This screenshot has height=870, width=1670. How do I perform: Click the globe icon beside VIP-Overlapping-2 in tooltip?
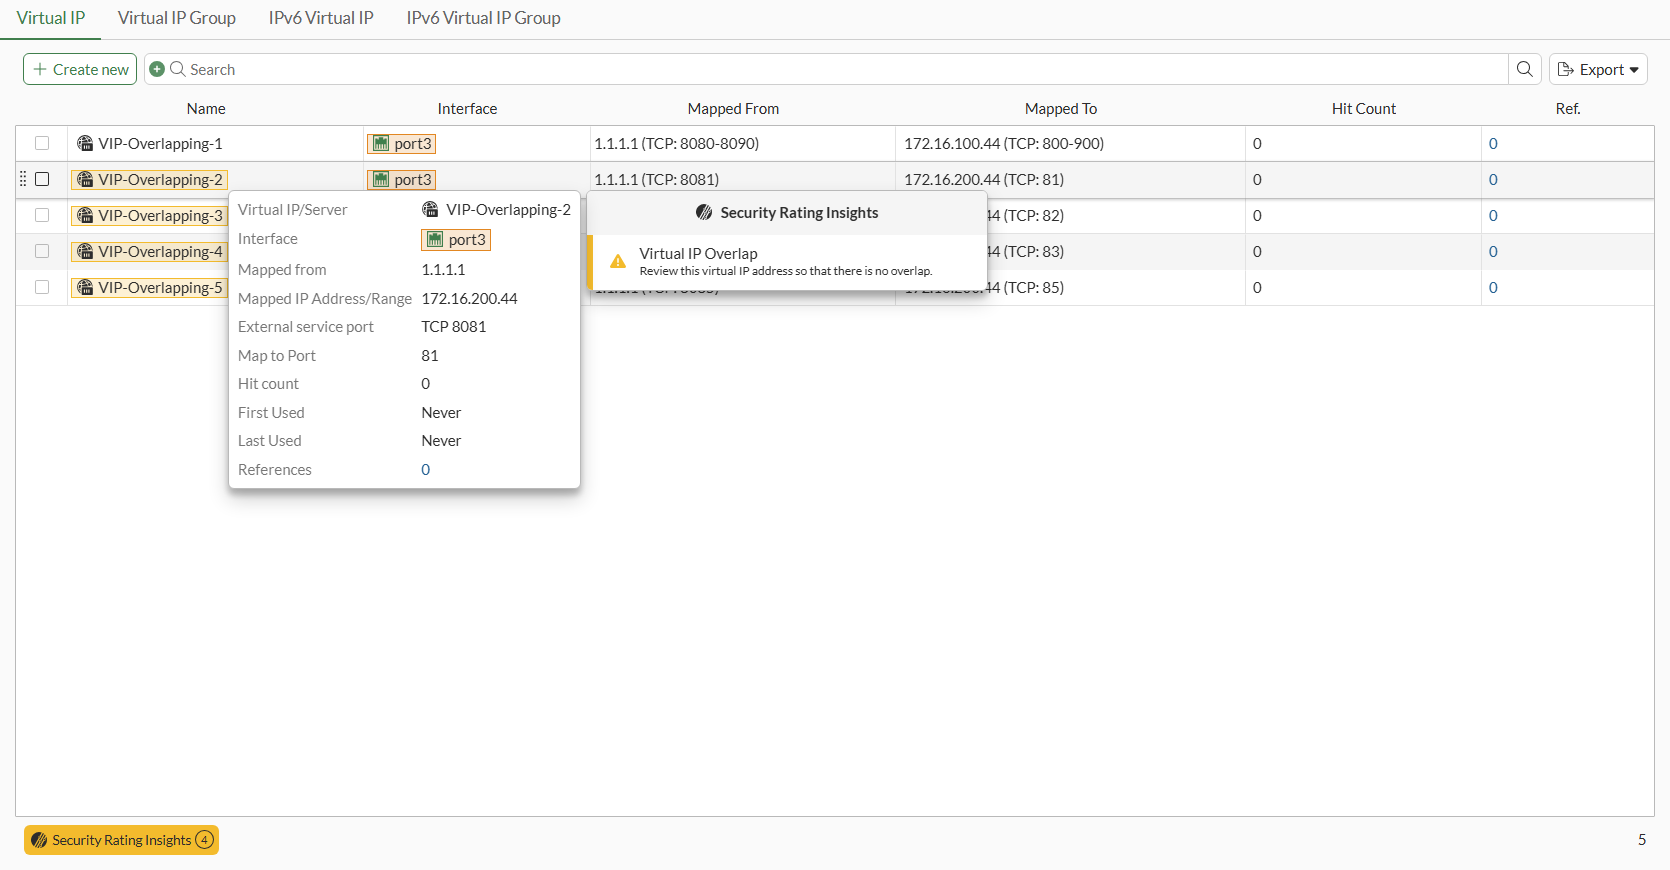[430, 209]
